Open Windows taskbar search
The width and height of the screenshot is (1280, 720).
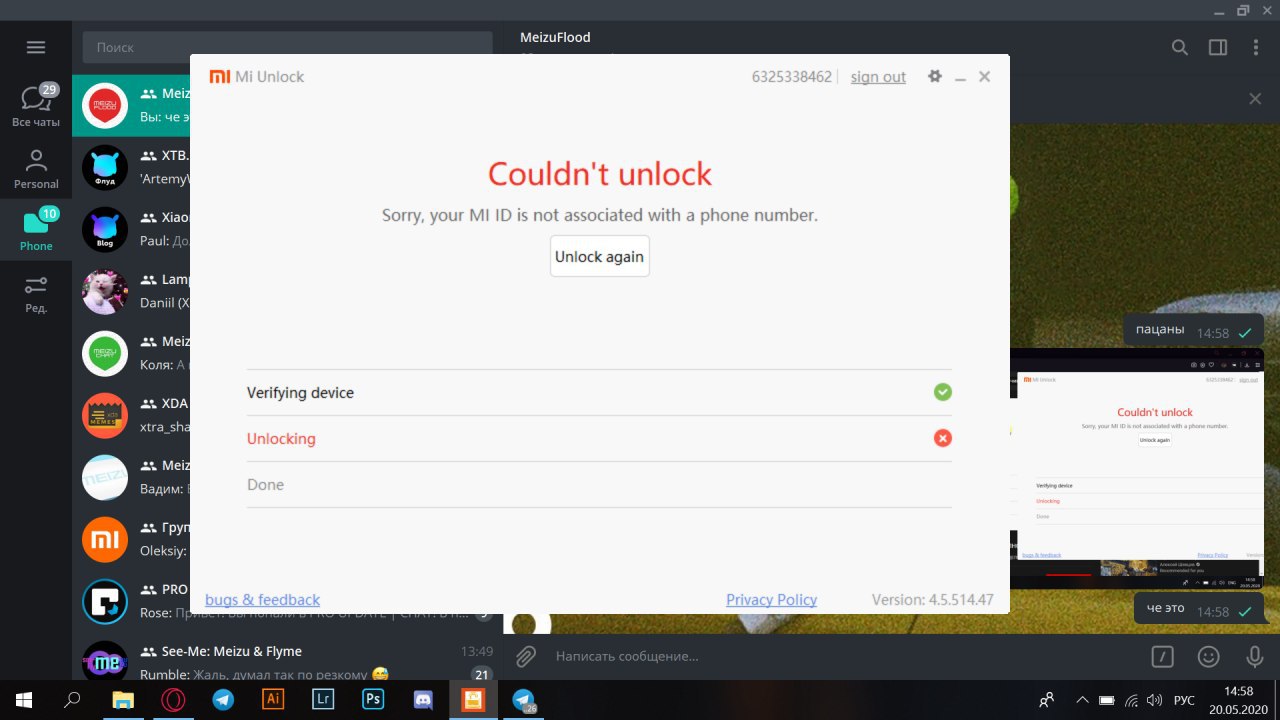(72, 700)
